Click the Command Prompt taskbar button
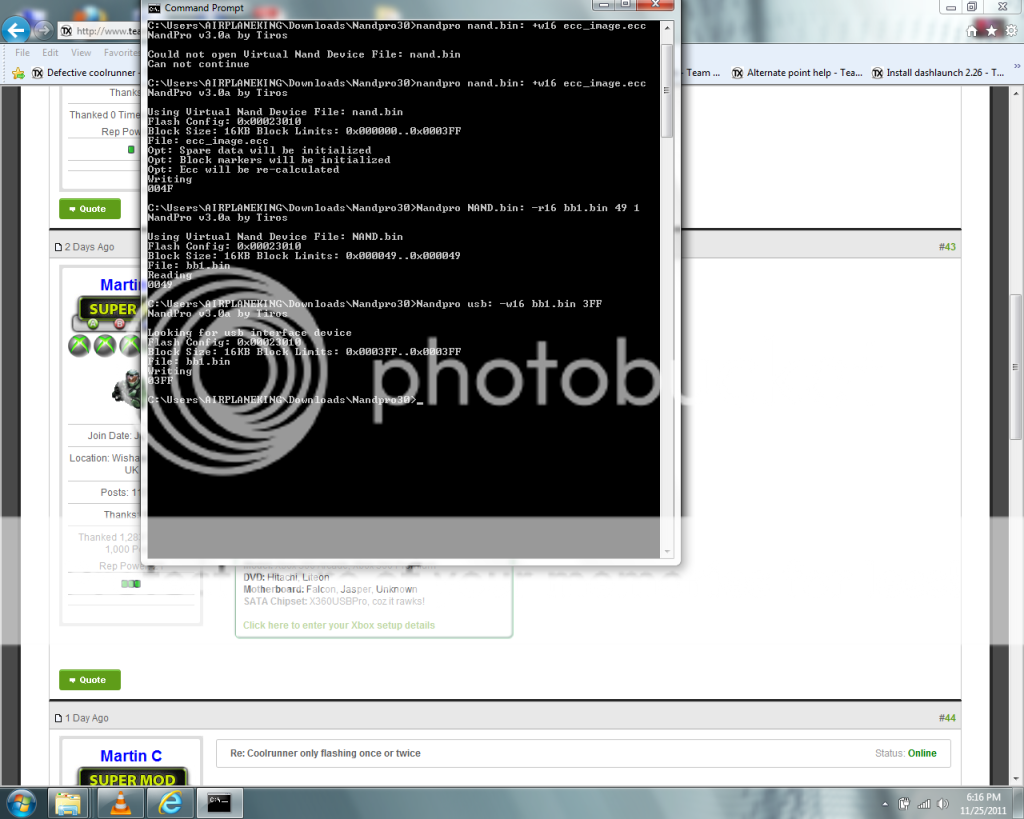The width and height of the screenshot is (1024, 819). 221,802
